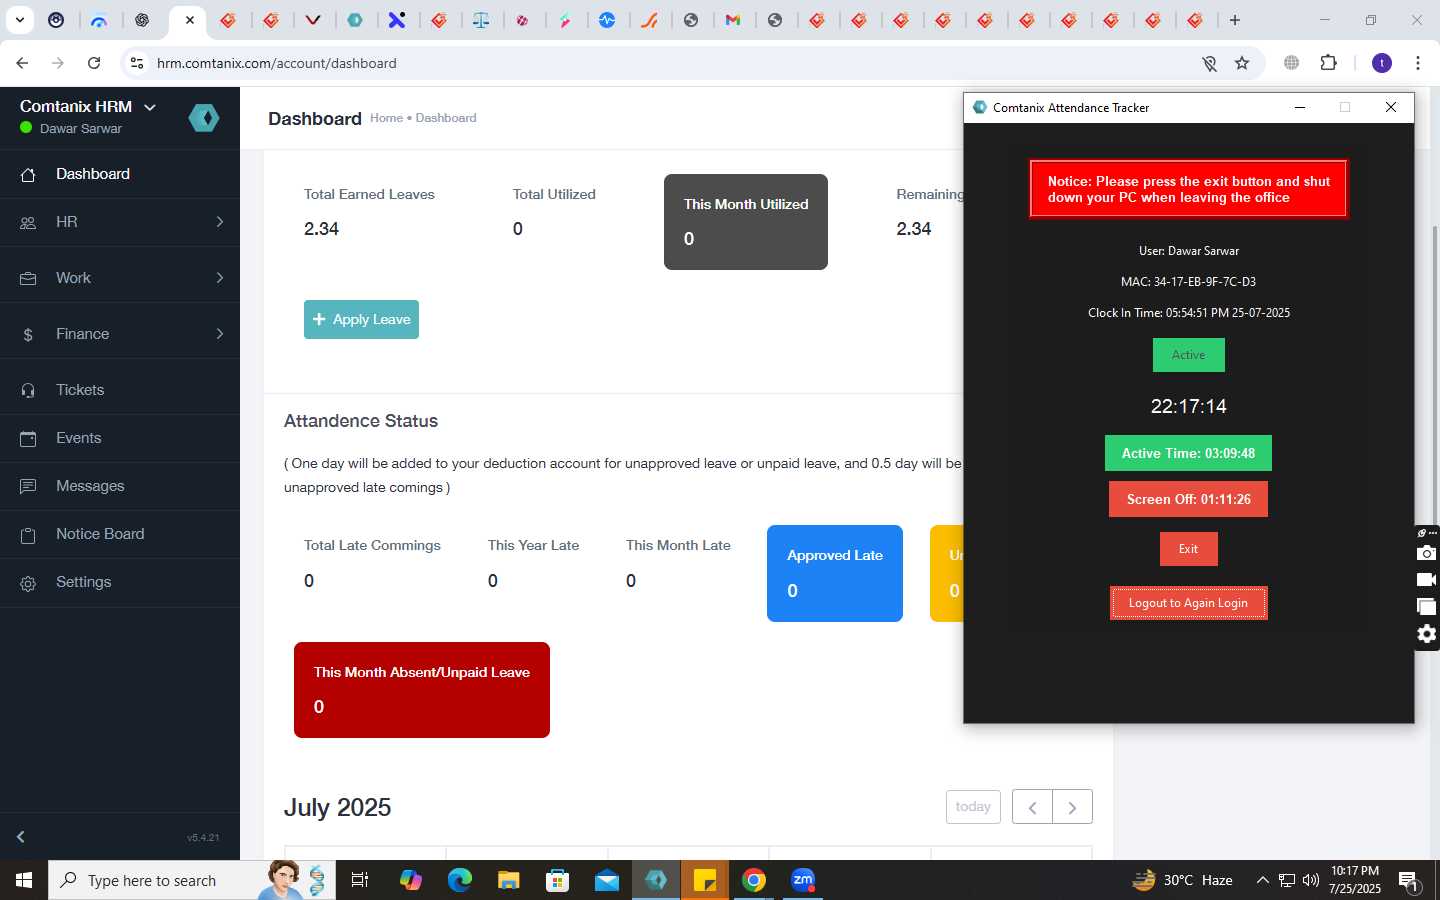Click the Events calendar icon

[28, 439]
